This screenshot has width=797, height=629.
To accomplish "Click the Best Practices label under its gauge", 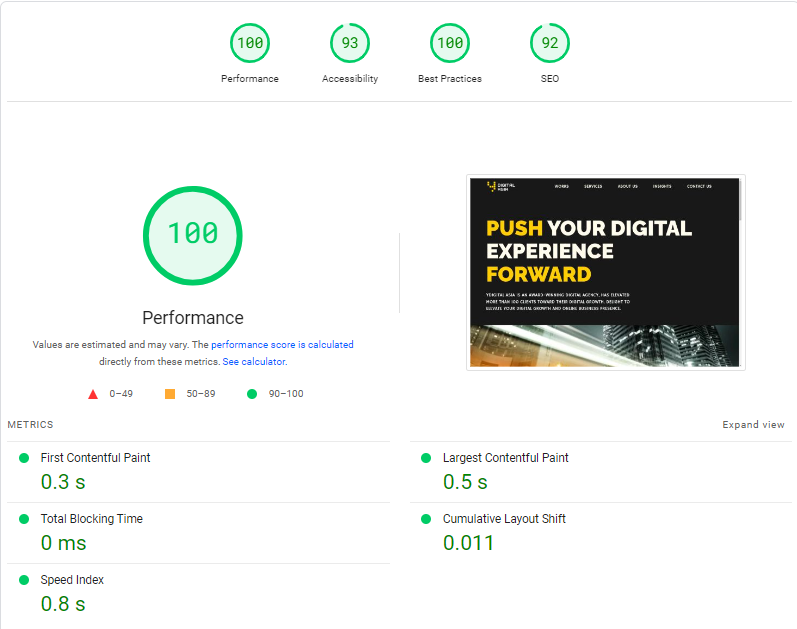I will coord(450,79).
